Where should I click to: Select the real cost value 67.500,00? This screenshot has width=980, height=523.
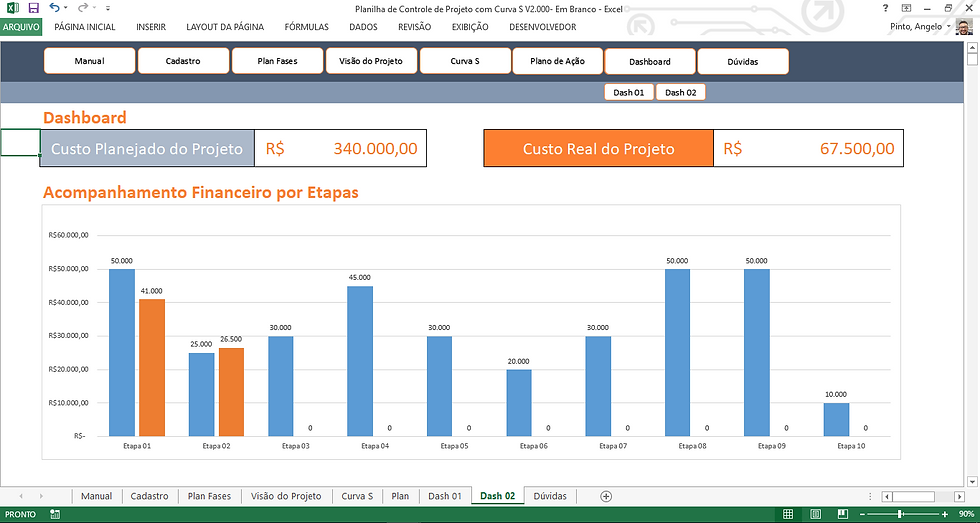point(808,149)
